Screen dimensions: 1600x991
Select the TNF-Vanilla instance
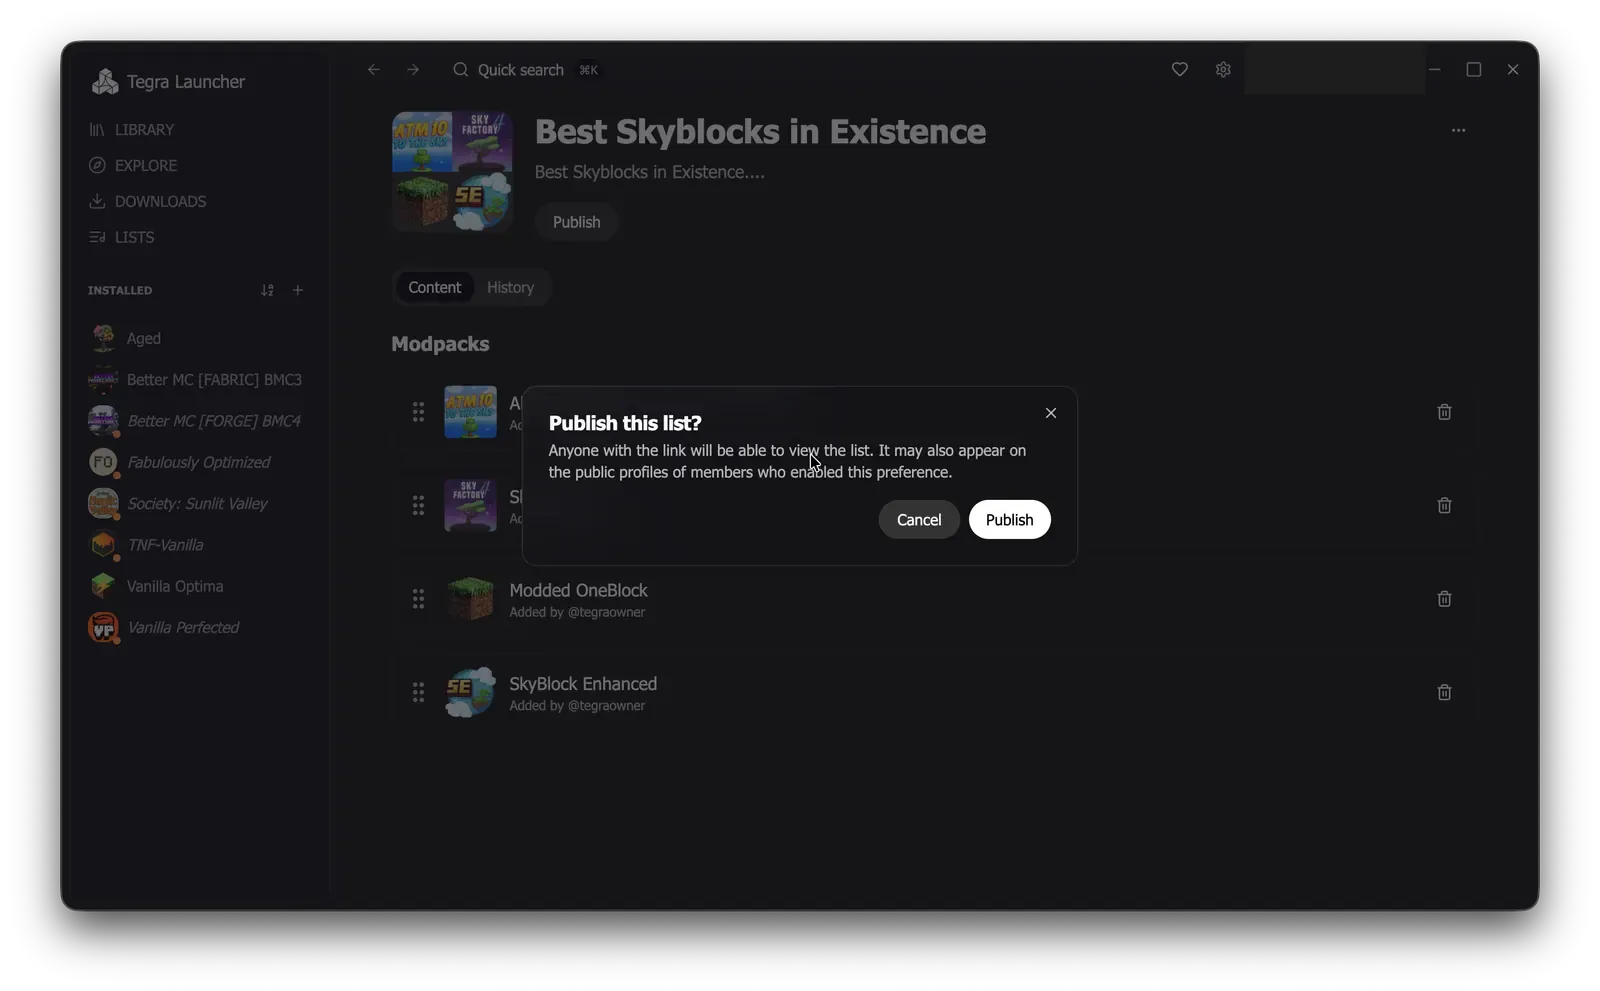click(198, 545)
